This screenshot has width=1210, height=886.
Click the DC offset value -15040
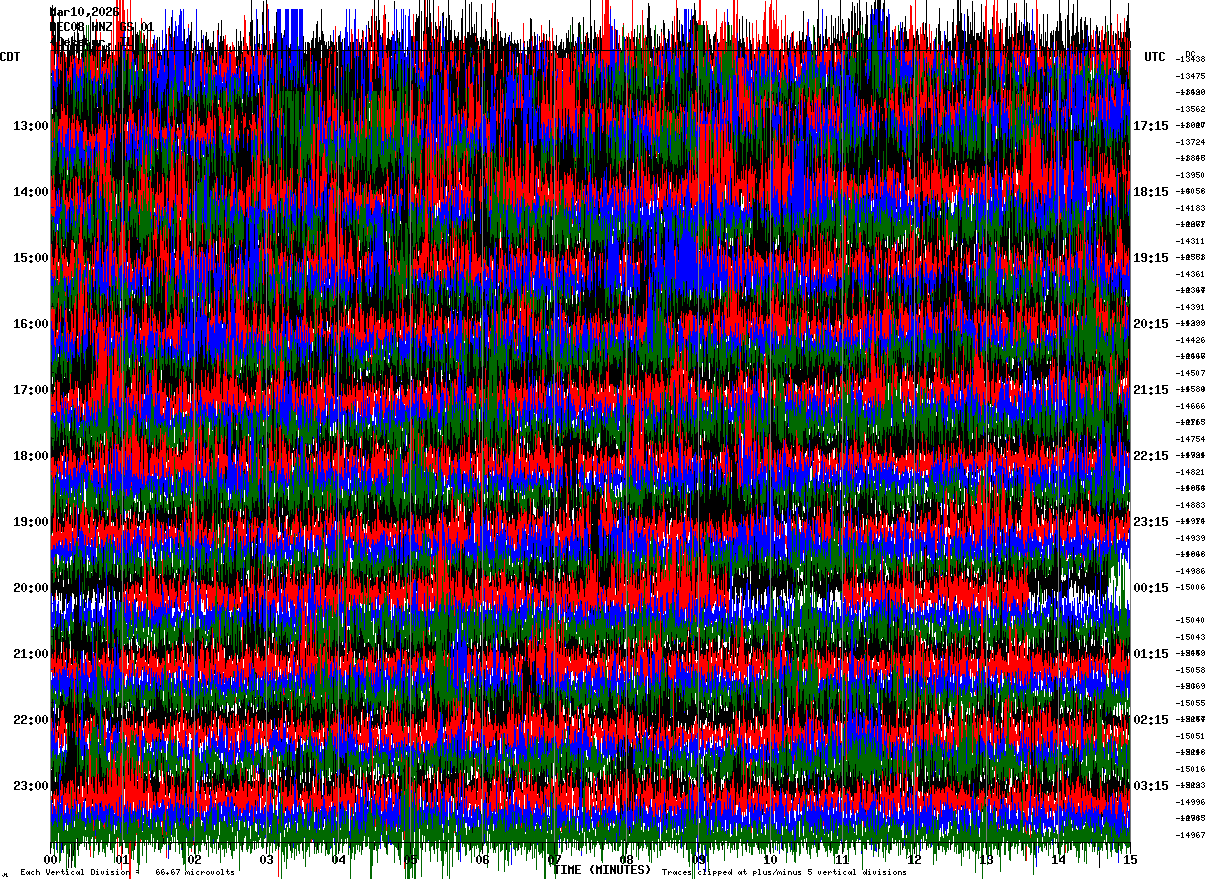tap(1190, 620)
